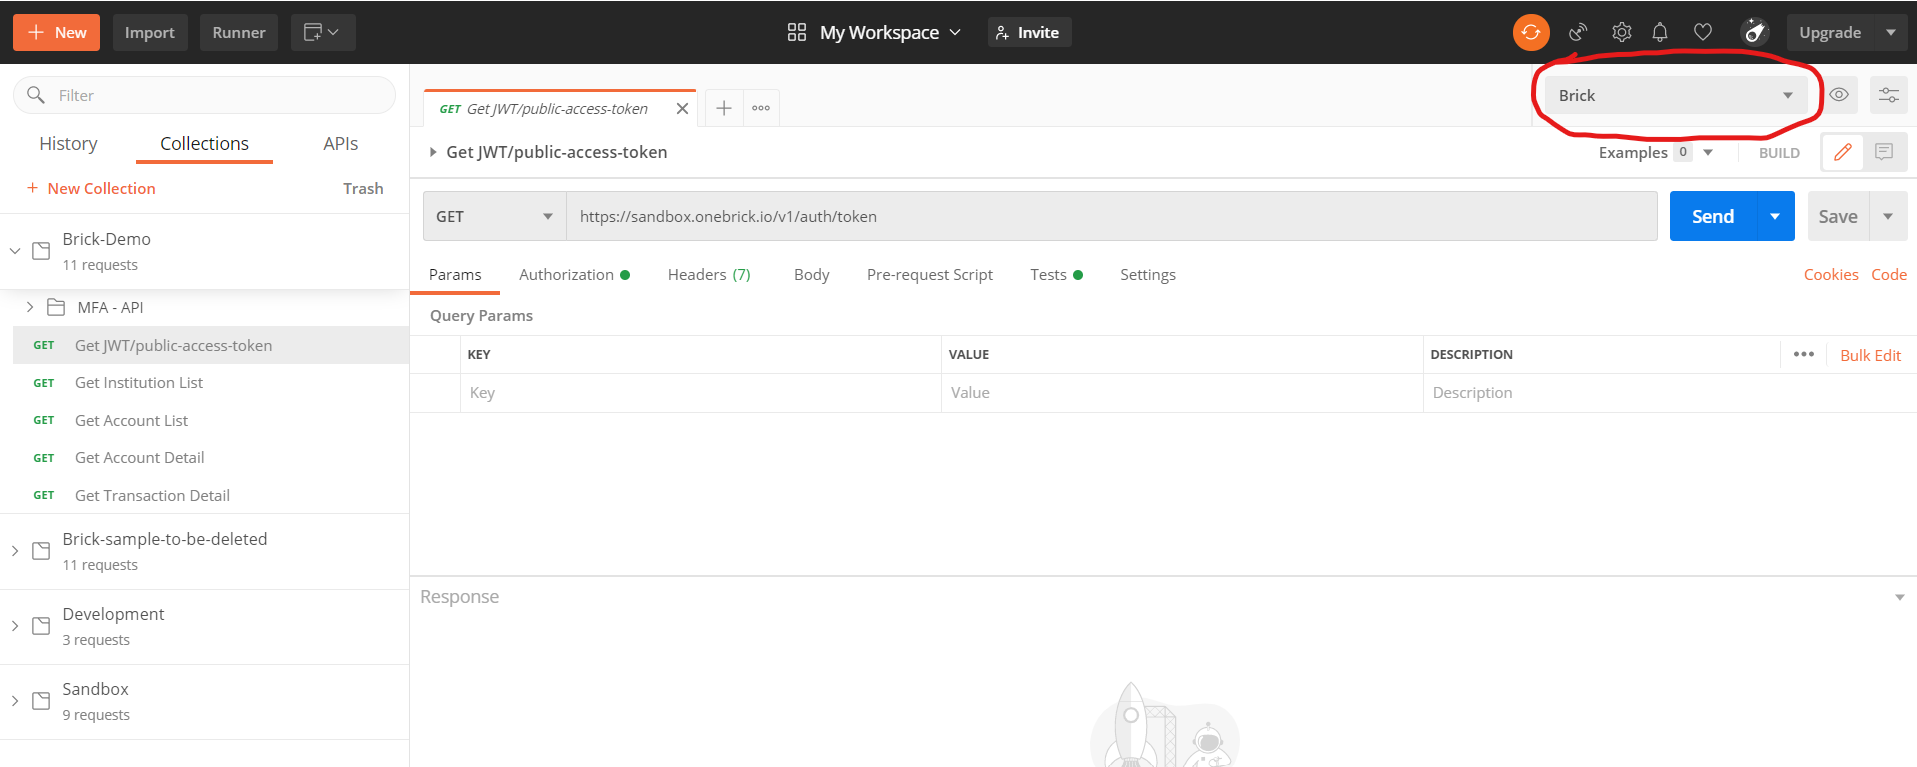This screenshot has width=1917, height=767.
Task: Open the Code link
Action: (x=1889, y=274)
